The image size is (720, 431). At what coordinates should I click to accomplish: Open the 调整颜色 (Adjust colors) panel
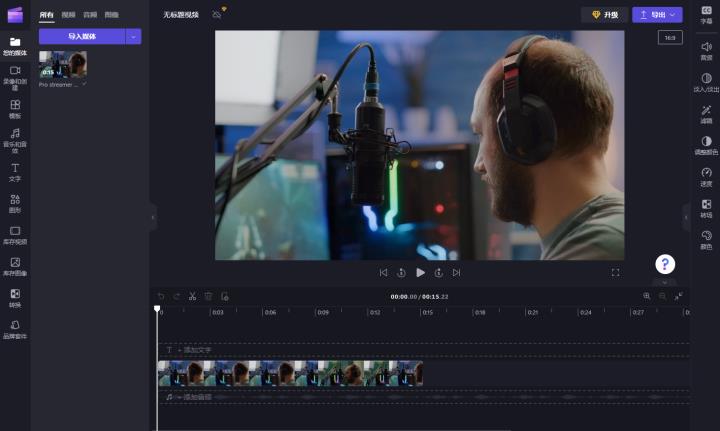click(x=706, y=145)
